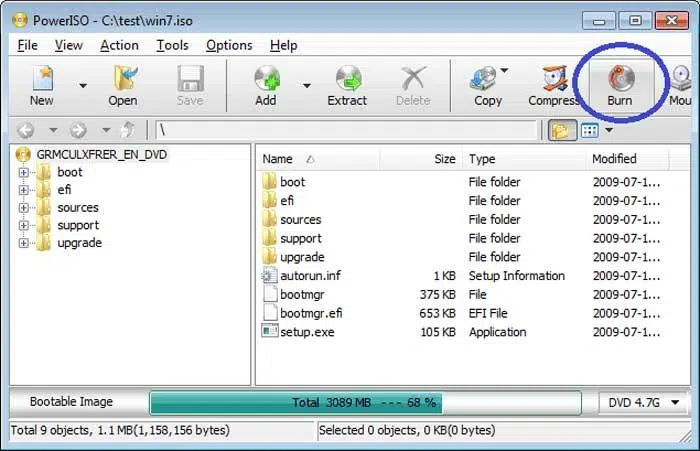Open the view mode dropdown arrow
The image size is (700, 451).
tap(609, 130)
